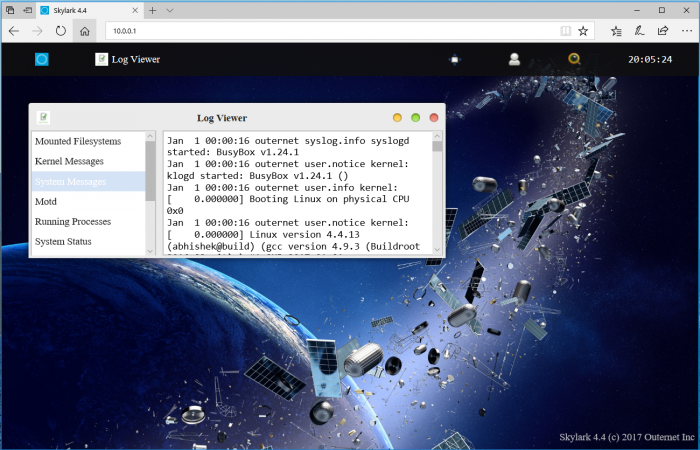Image resolution: width=700 pixels, height=450 pixels.
Task: Click the address bar showing 10.0.0.1
Action: pyautogui.click(x=330, y=31)
